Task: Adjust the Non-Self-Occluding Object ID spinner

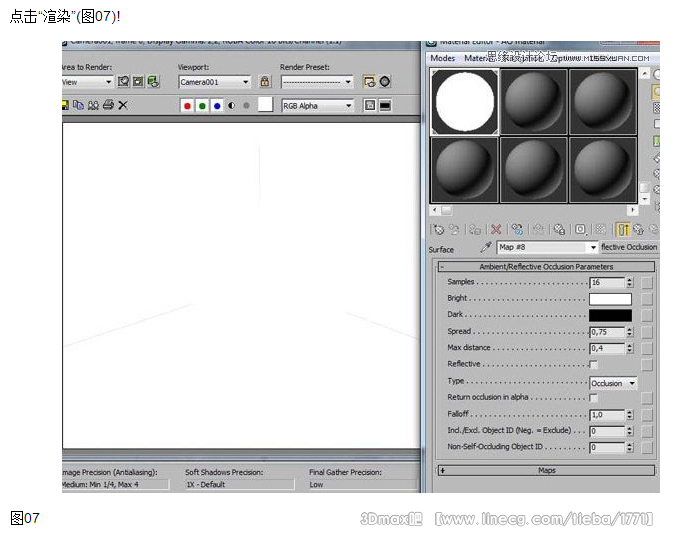Action: [x=629, y=447]
